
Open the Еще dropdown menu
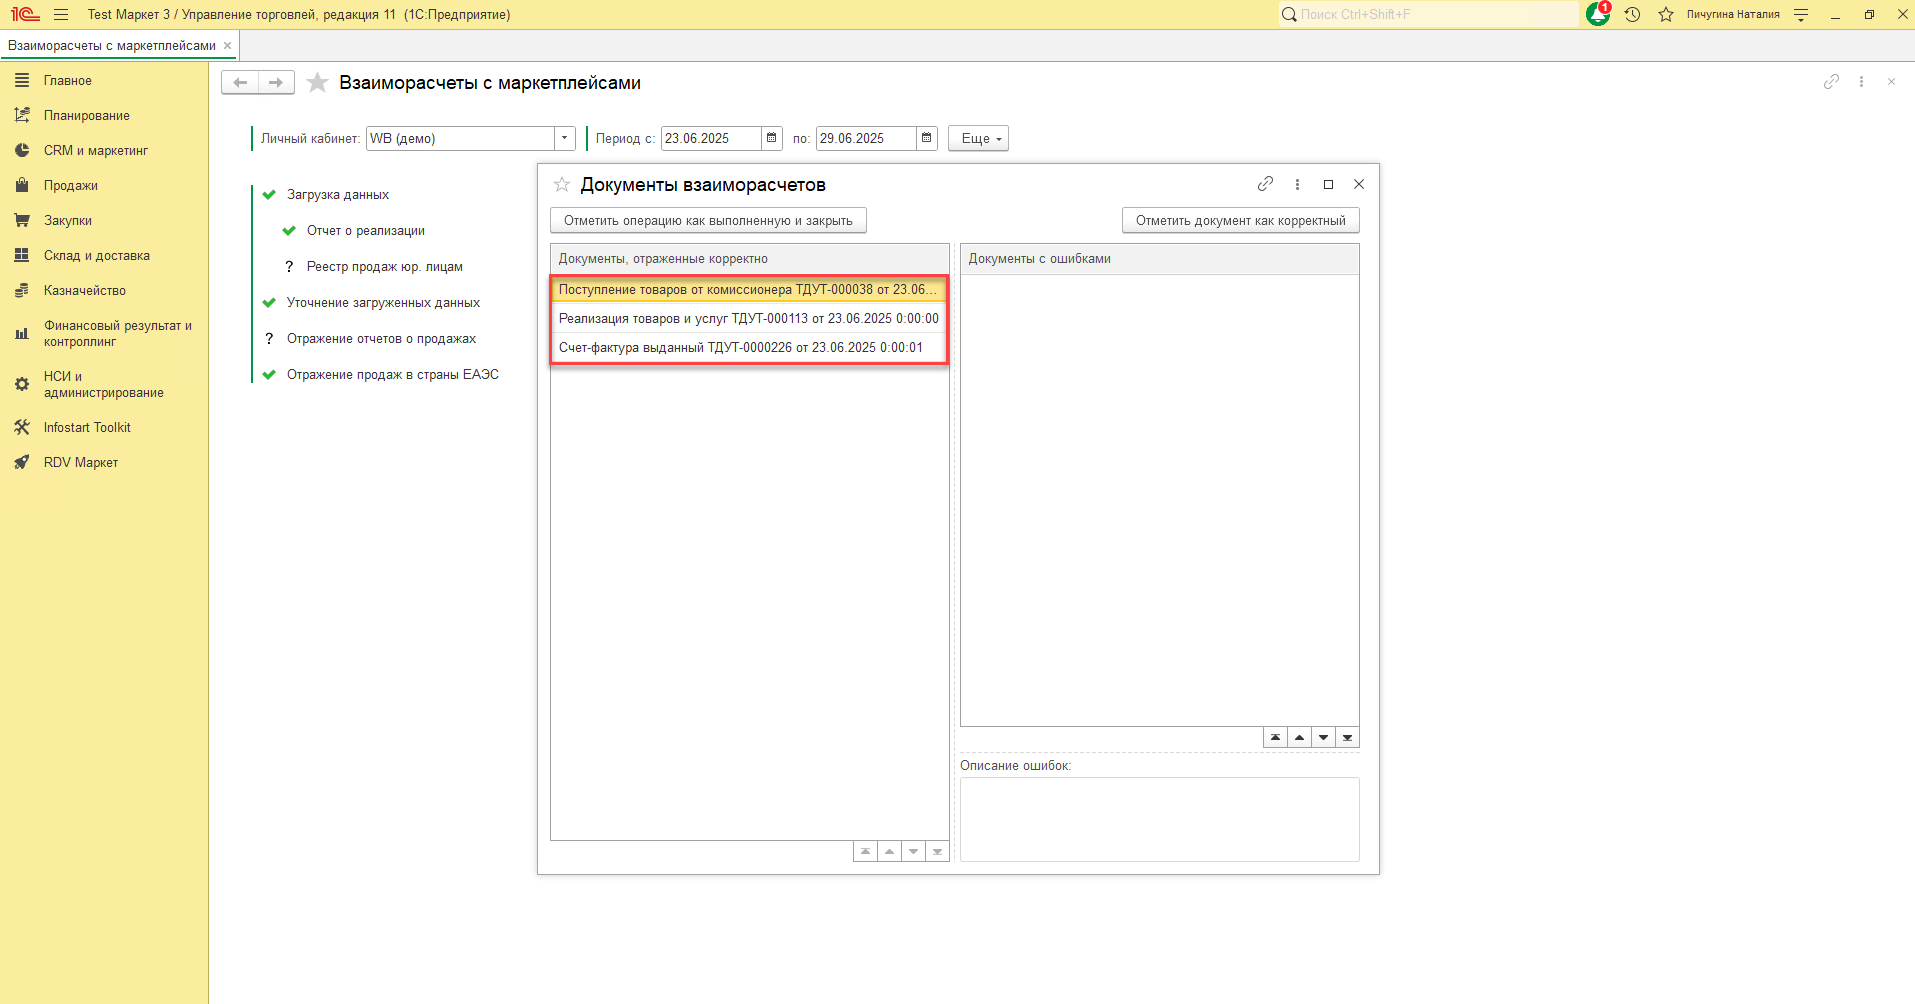(x=978, y=139)
